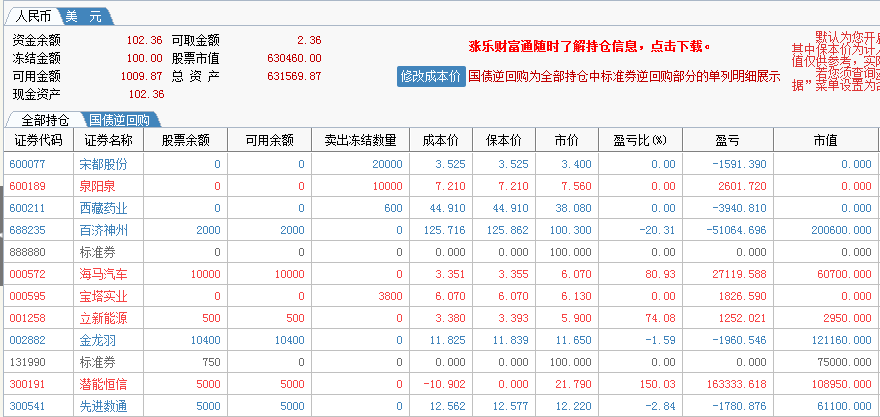Click 宝塔实业 frozen quantity 3800
Viewport: 880px width, 417px height.
(x=390, y=296)
